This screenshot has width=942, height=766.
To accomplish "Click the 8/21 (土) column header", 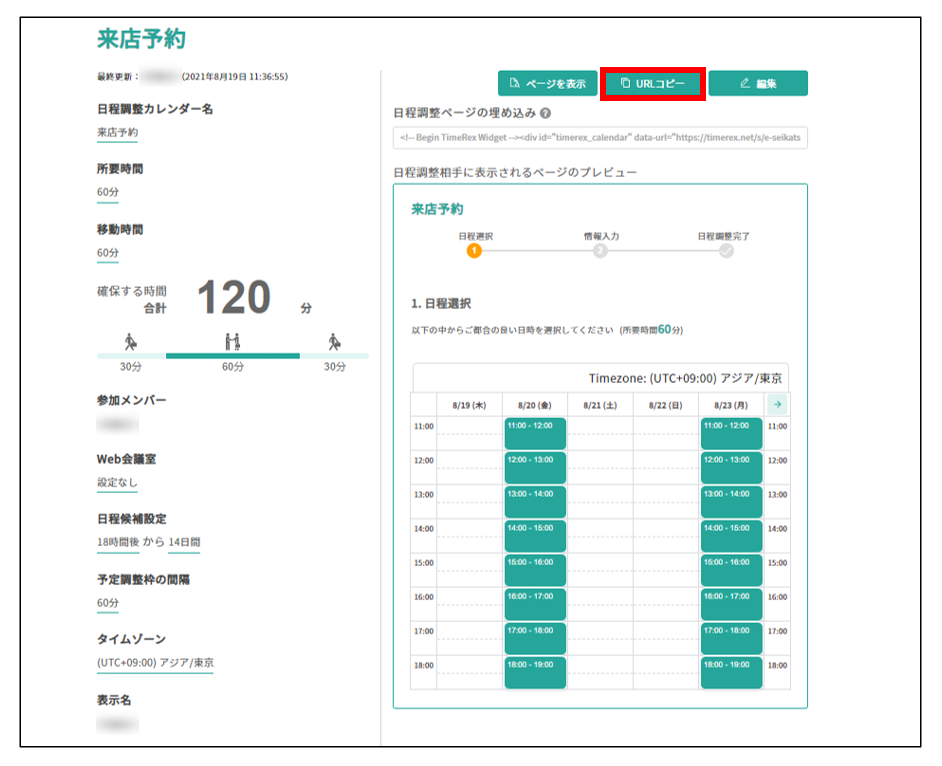I will 600,405.
